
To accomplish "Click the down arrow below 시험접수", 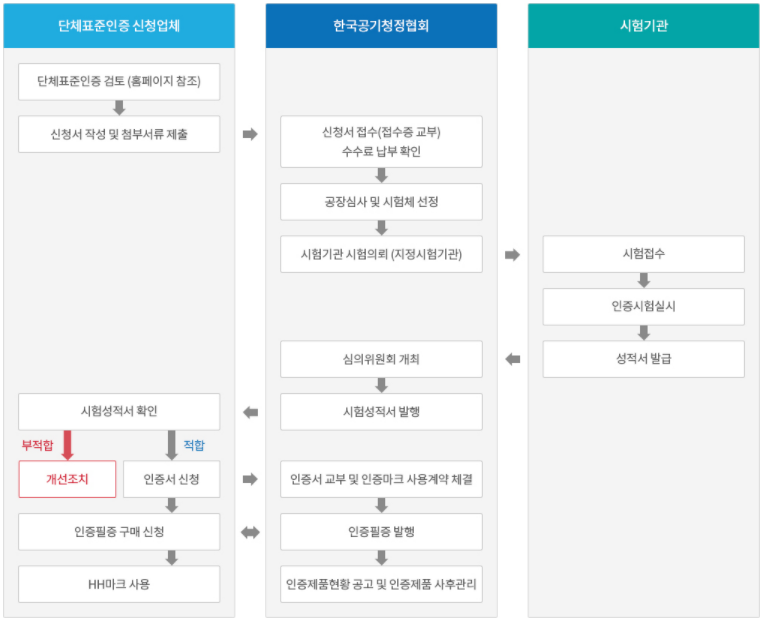I will click(x=644, y=280).
